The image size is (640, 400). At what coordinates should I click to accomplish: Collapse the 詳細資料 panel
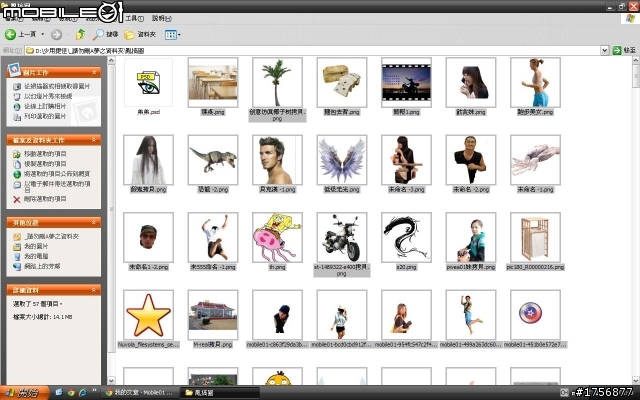point(94,290)
